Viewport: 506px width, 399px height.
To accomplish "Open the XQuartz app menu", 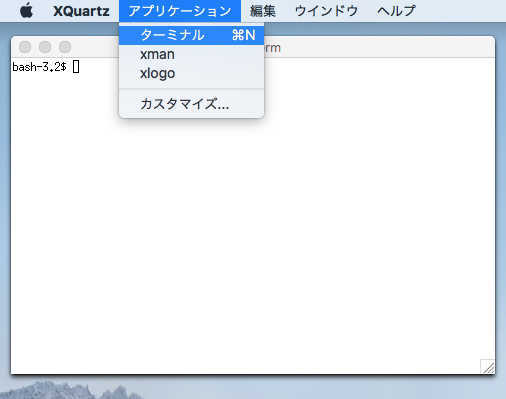I will point(81,11).
